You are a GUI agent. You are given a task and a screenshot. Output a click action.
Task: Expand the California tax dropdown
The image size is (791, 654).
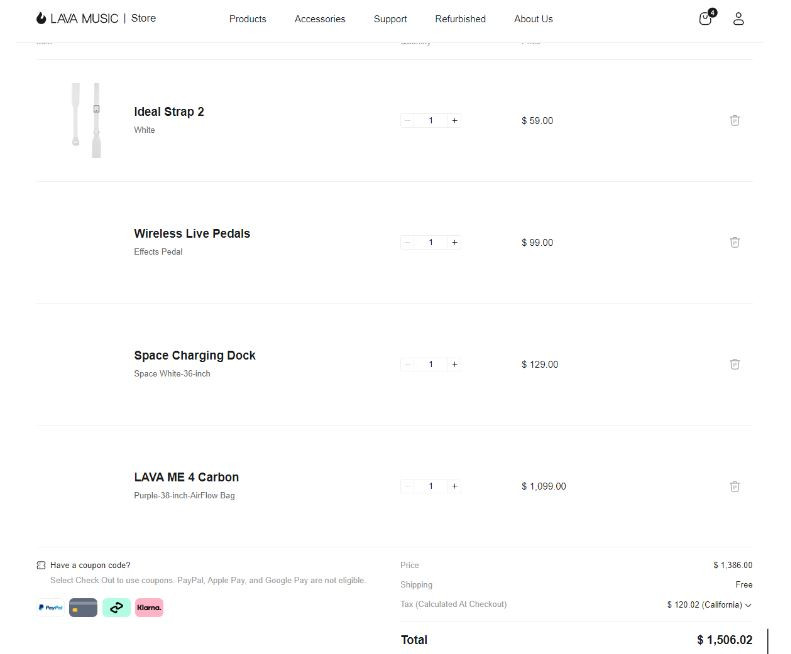pyautogui.click(x=748, y=605)
